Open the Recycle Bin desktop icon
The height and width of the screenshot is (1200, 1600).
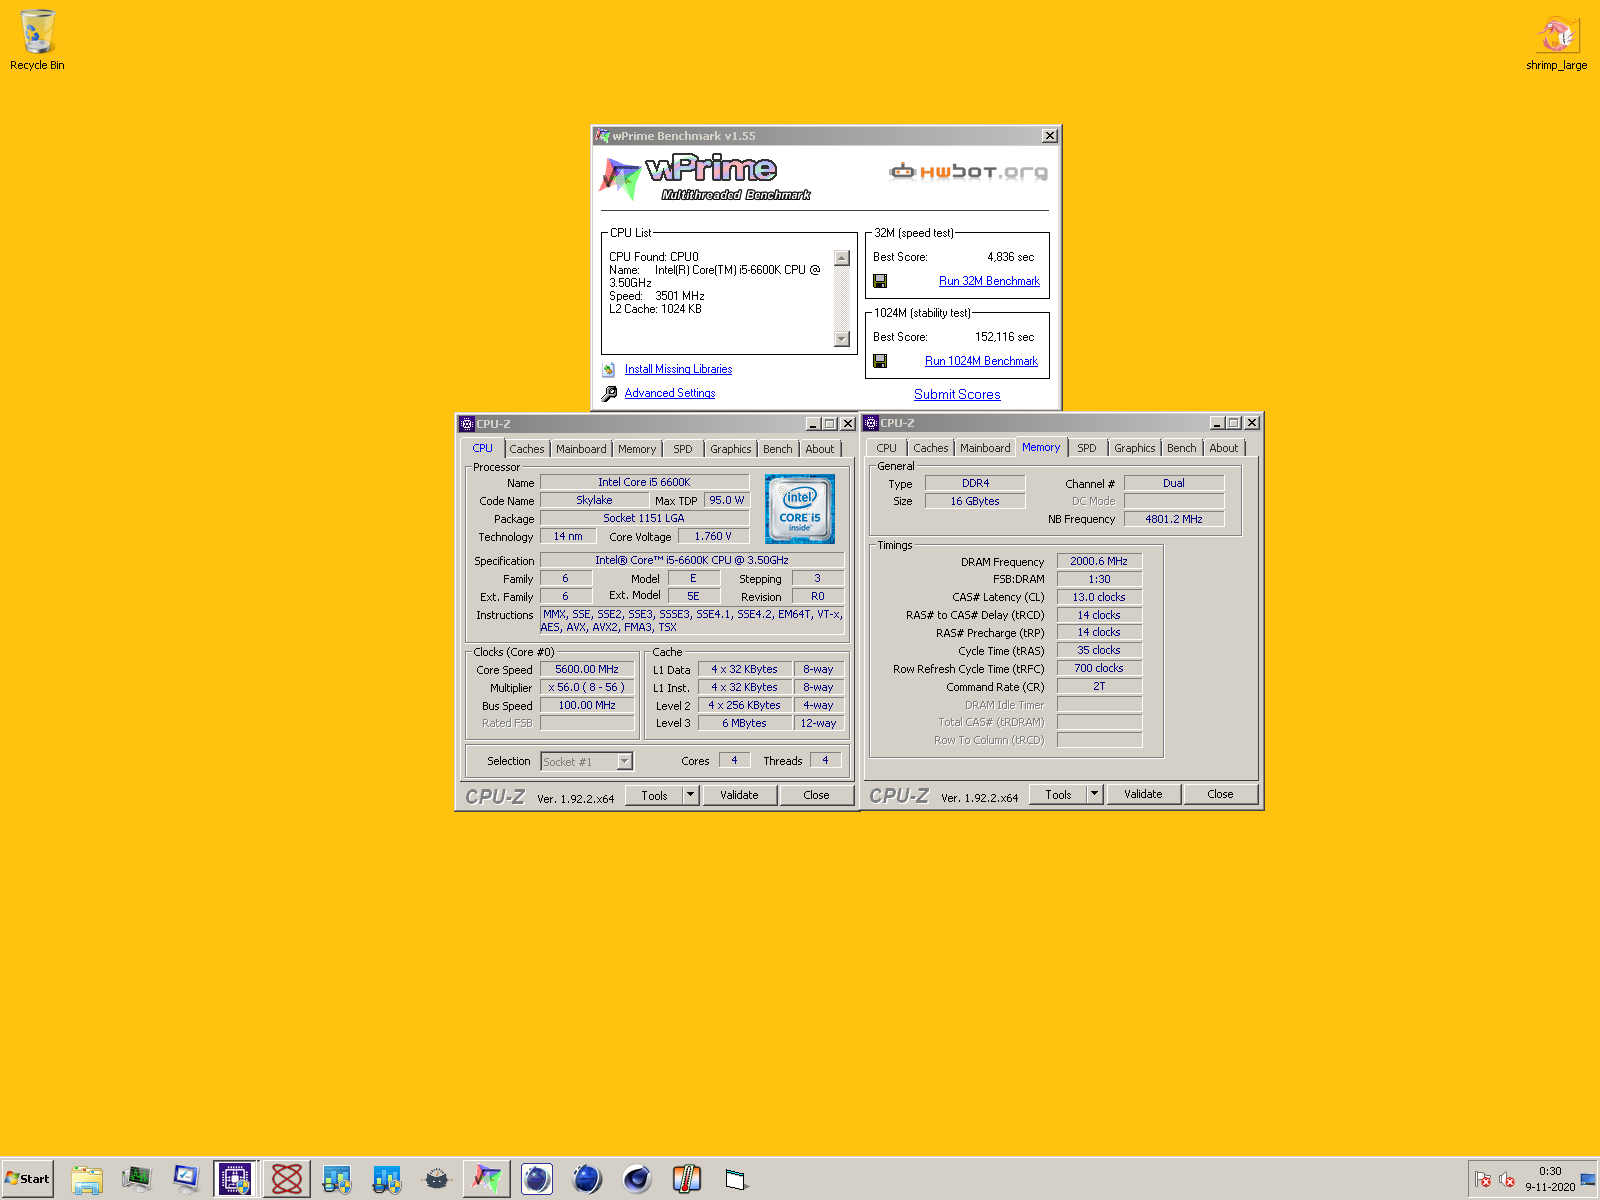(x=37, y=40)
